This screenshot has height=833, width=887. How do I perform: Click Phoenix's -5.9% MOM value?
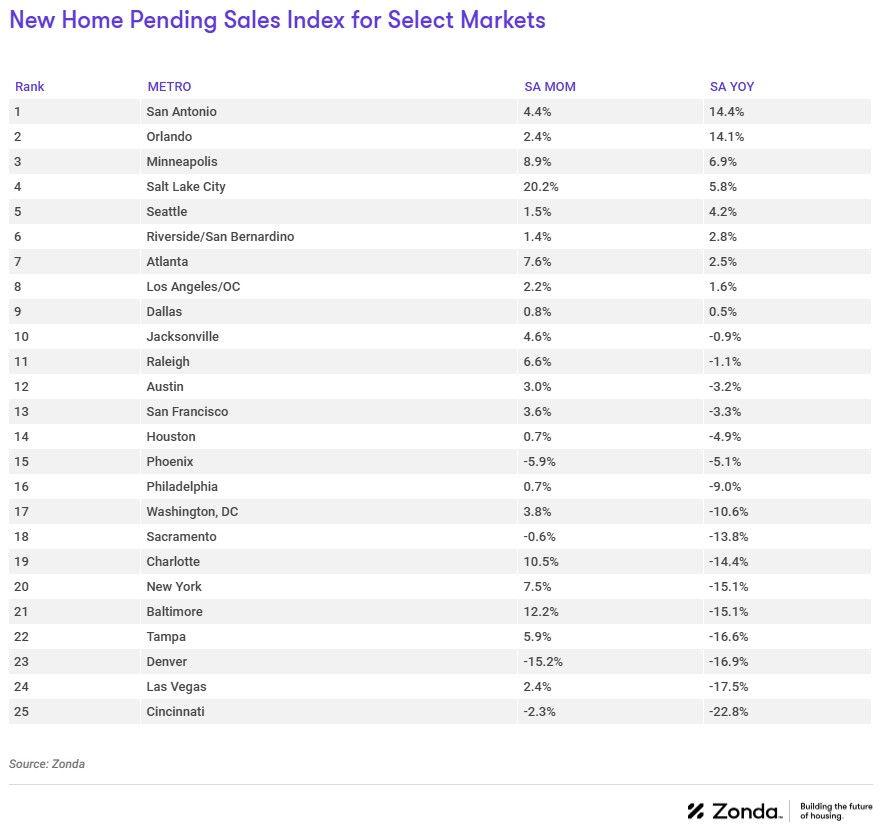[539, 462]
